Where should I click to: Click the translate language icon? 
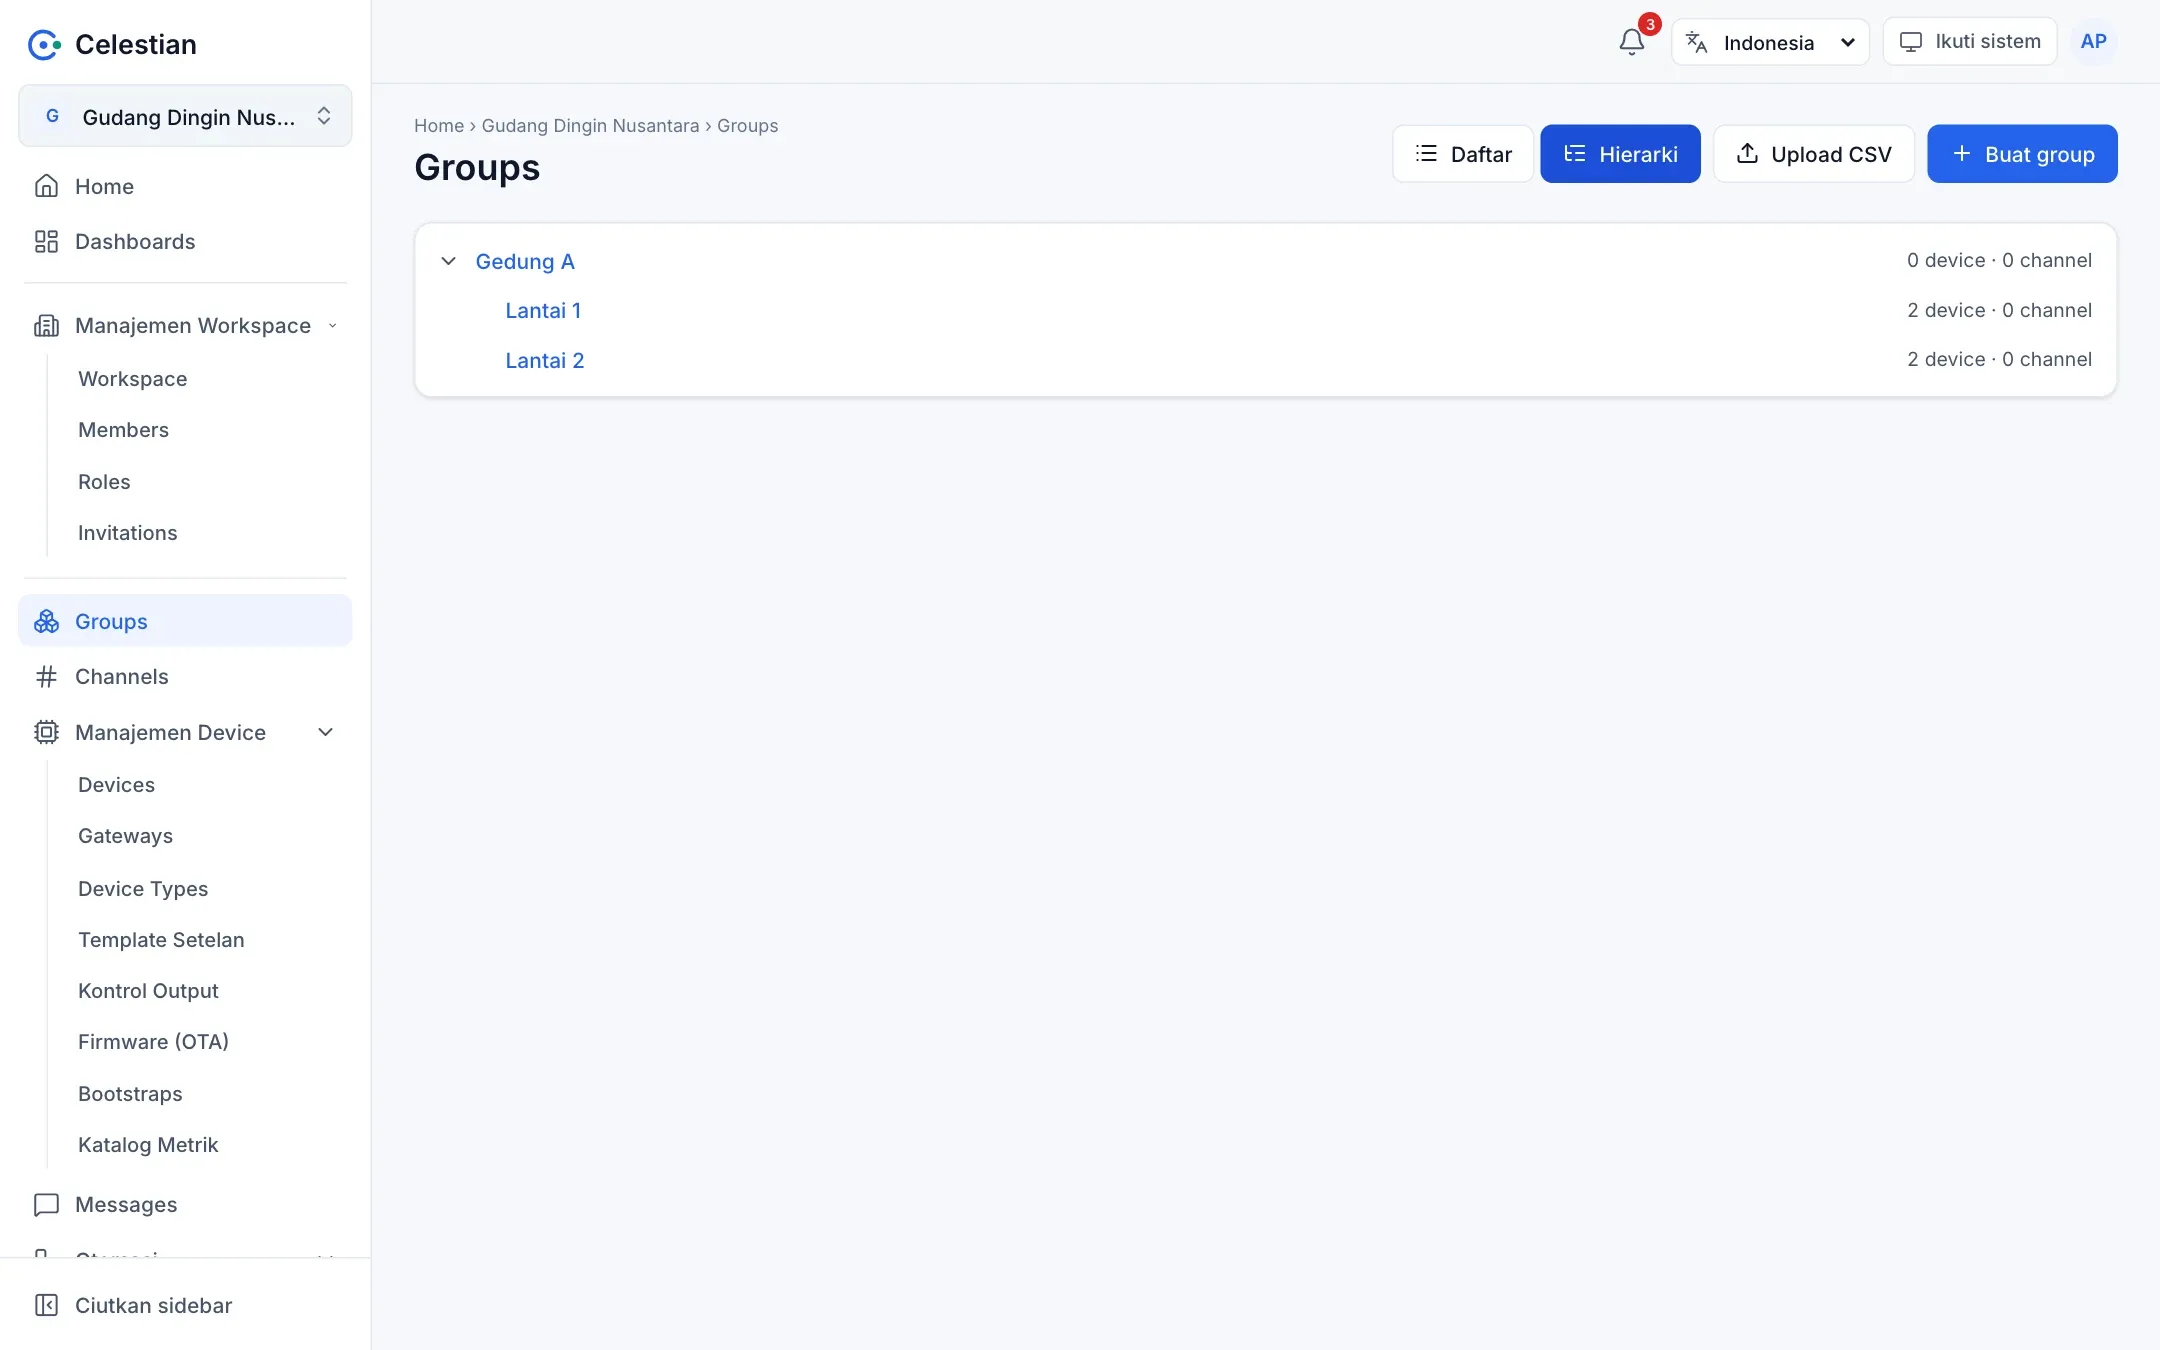pyautogui.click(x=1697, y=42)
